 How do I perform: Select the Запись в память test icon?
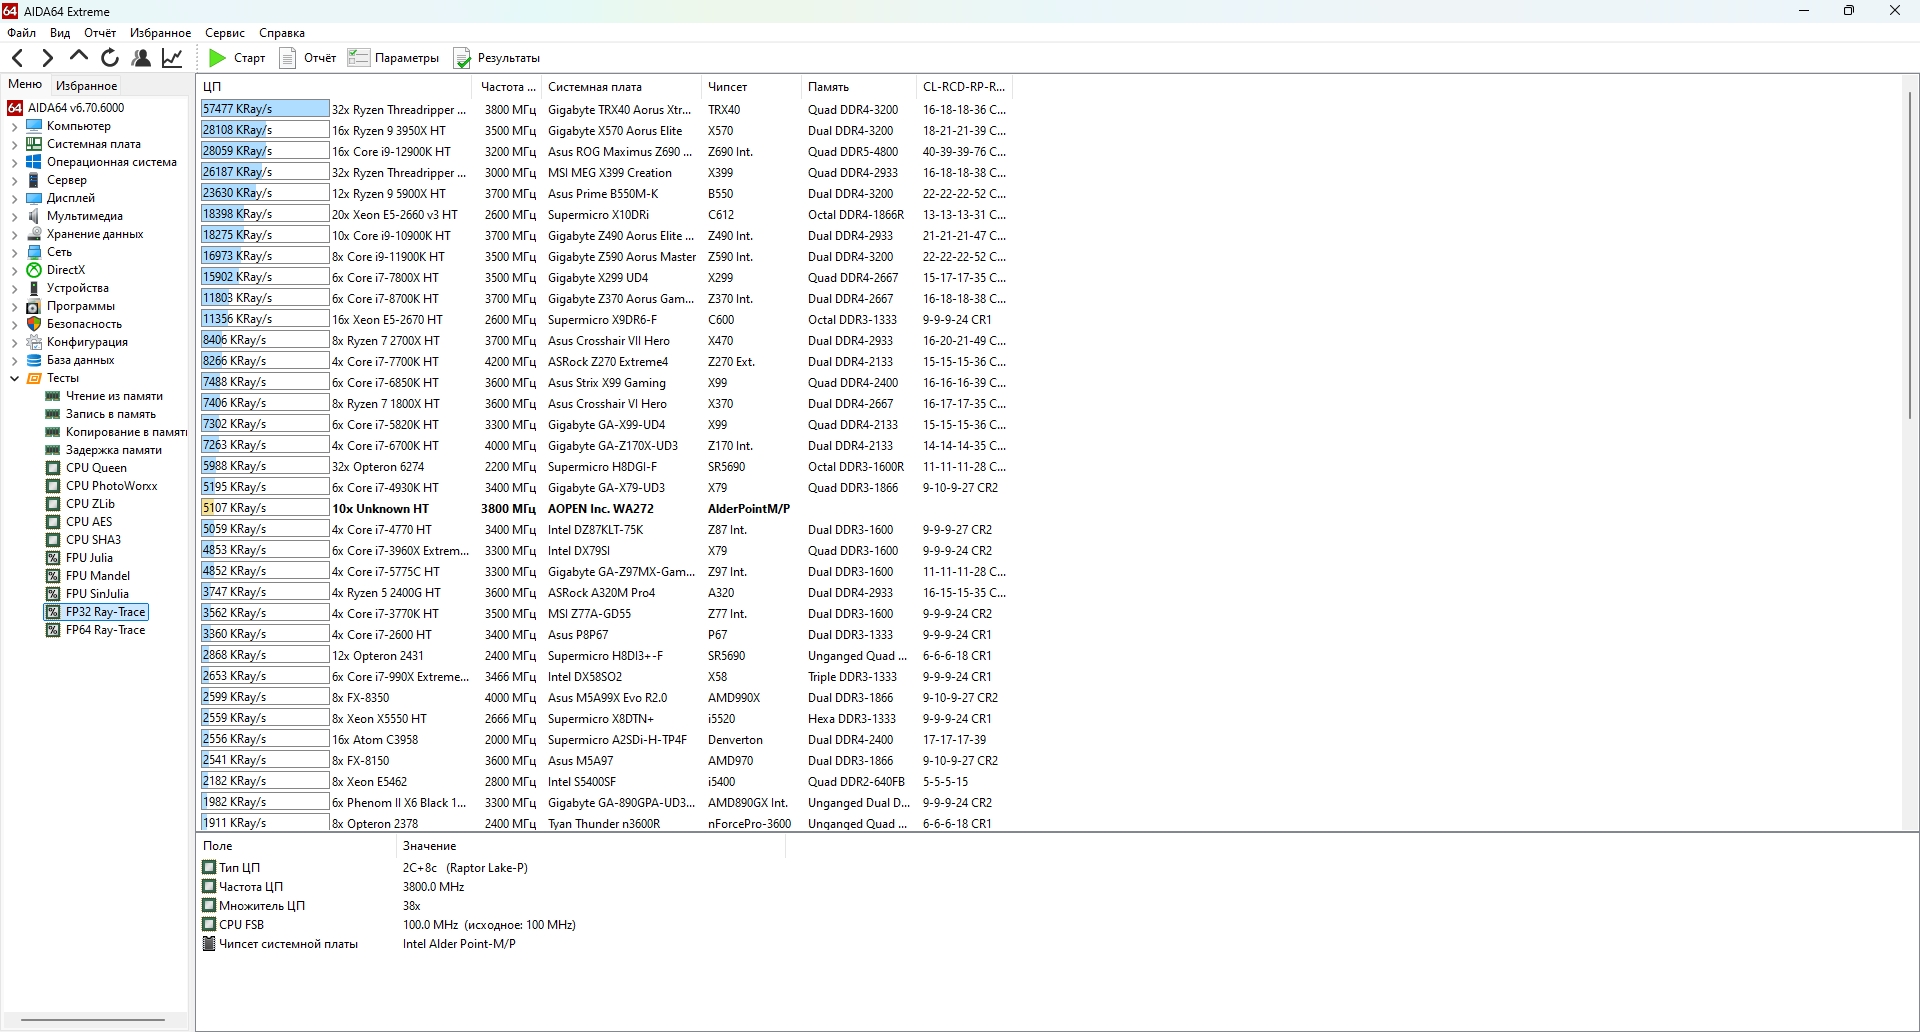click(53, 414)
